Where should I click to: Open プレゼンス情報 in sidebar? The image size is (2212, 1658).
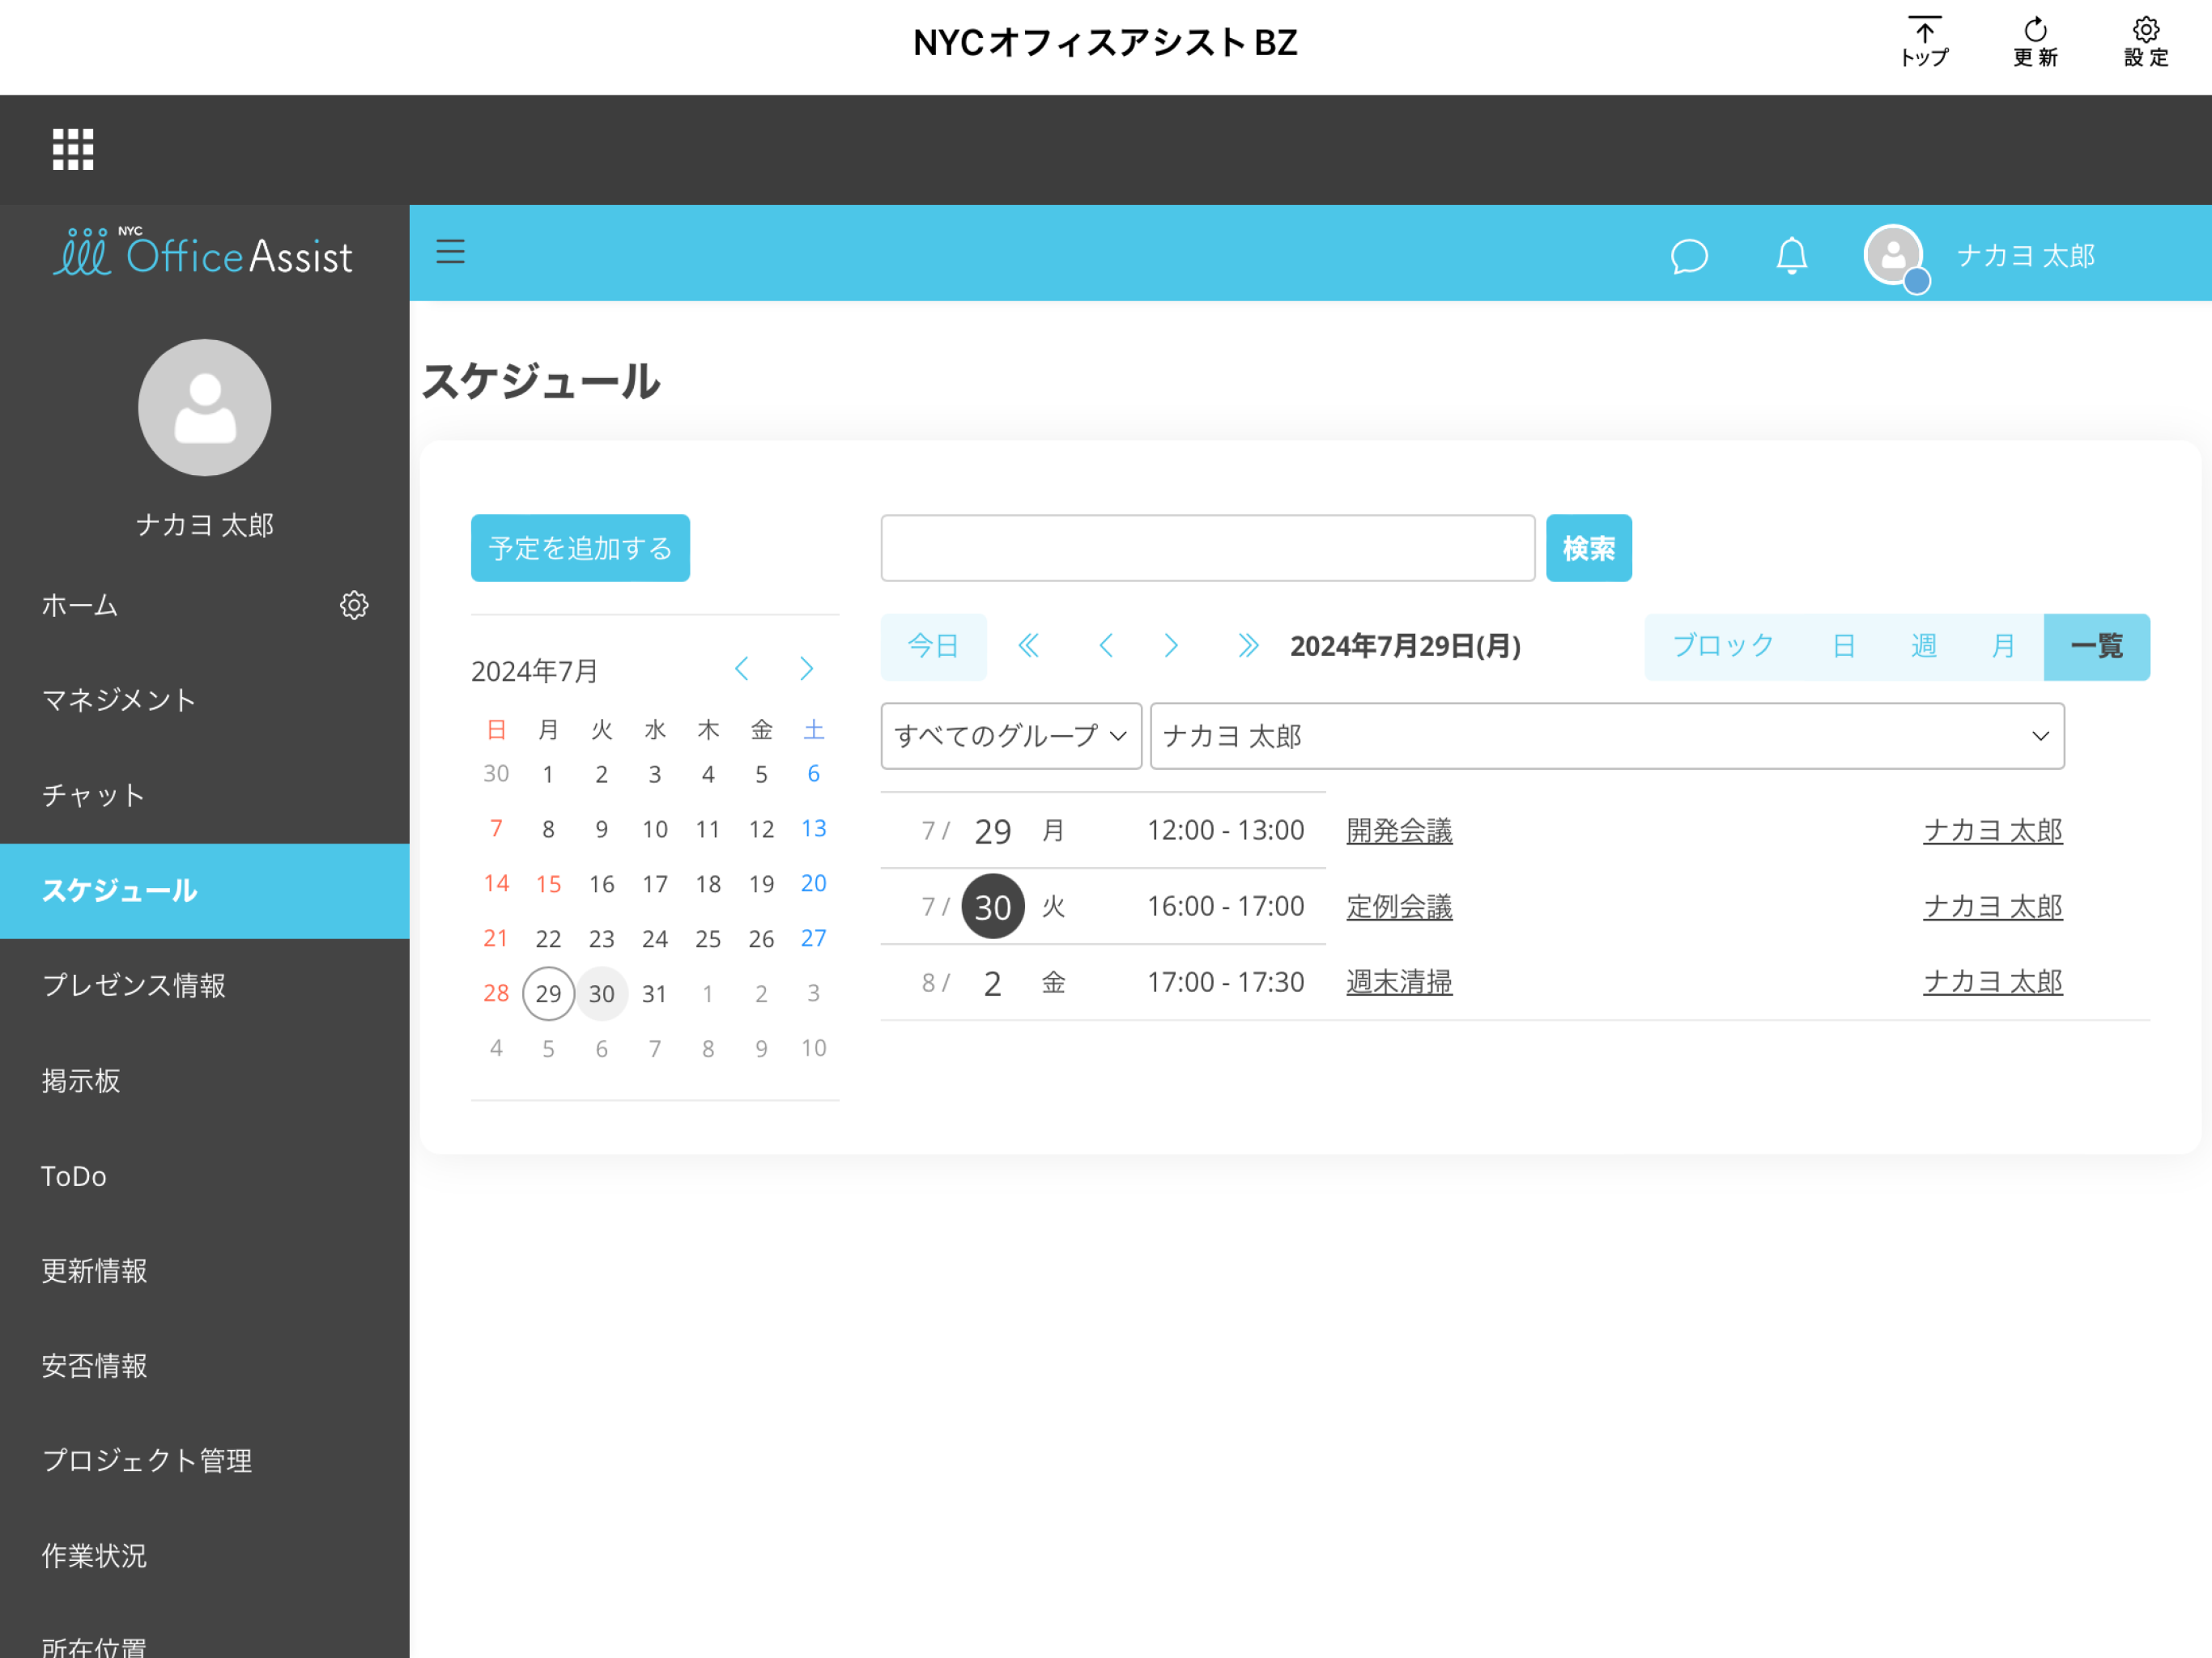pyautogui.click(x=134, y=986)
